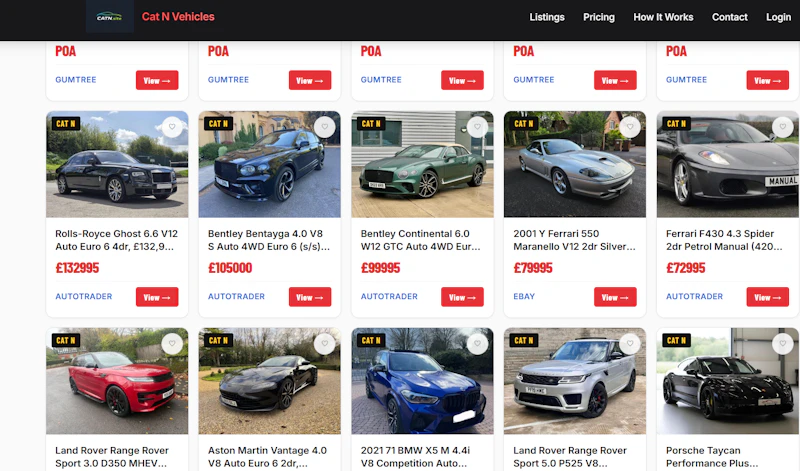Image resolution: width=800 pixels, height=471 pixels.
Task: Open black Porsche Taycan photo
Action: tap(728, 381)
